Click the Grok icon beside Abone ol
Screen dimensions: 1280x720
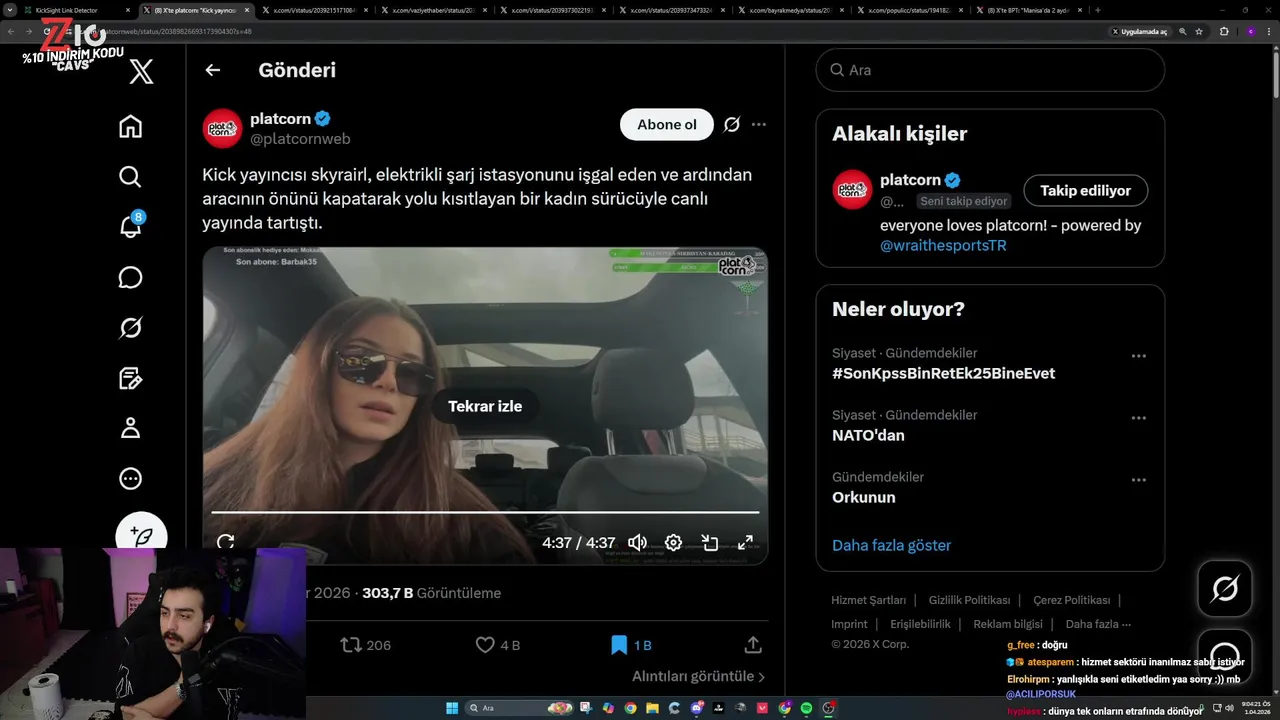[732, 125]
